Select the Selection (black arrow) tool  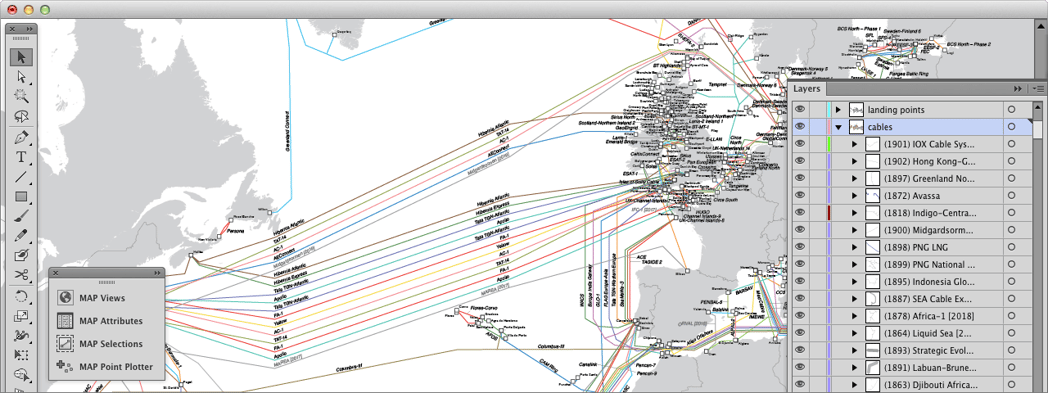click(21, 57)
